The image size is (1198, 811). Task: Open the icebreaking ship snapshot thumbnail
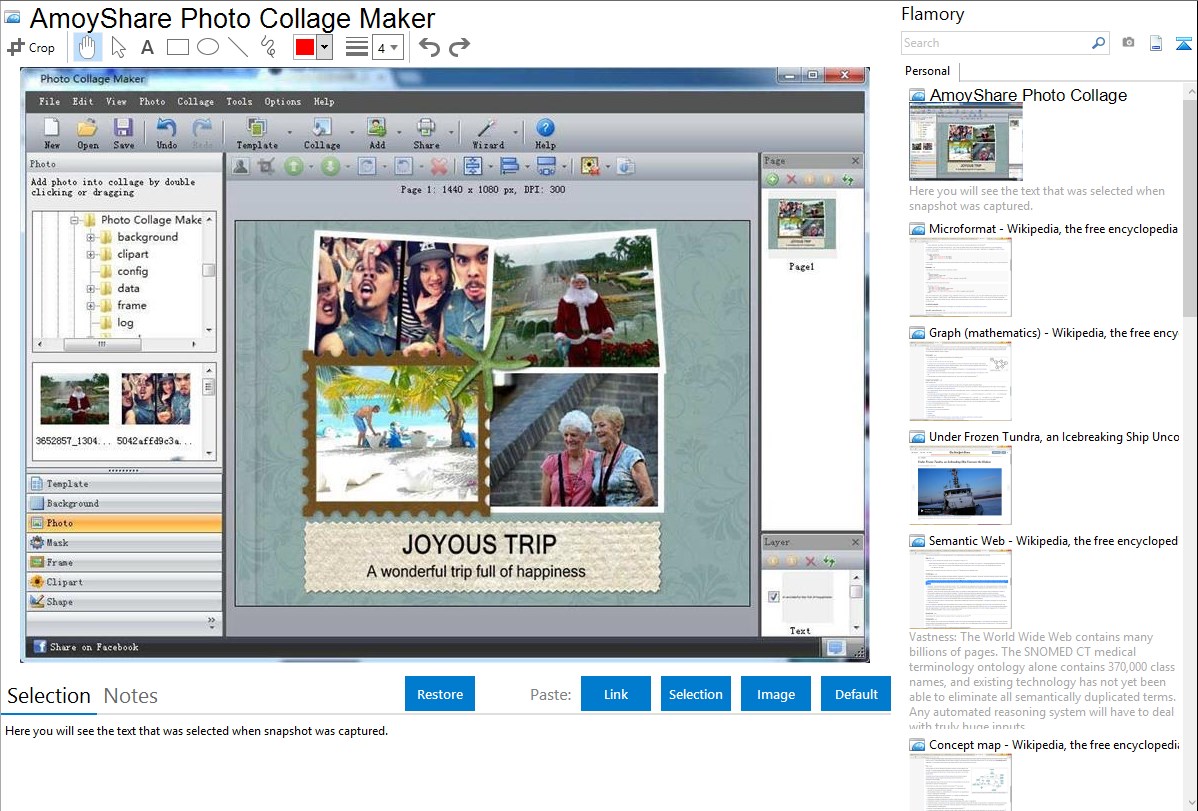coord(960,485)
